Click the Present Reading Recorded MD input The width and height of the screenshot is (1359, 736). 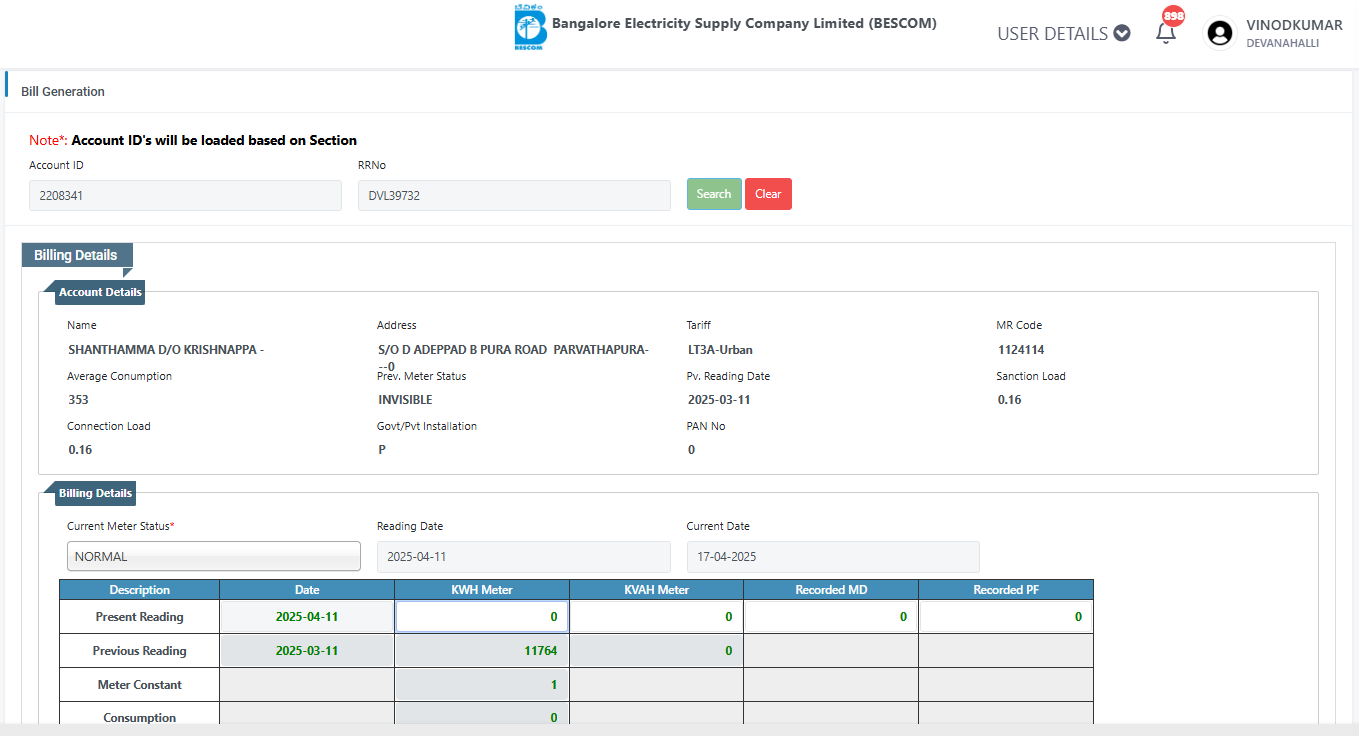click(x=831, y=617)
